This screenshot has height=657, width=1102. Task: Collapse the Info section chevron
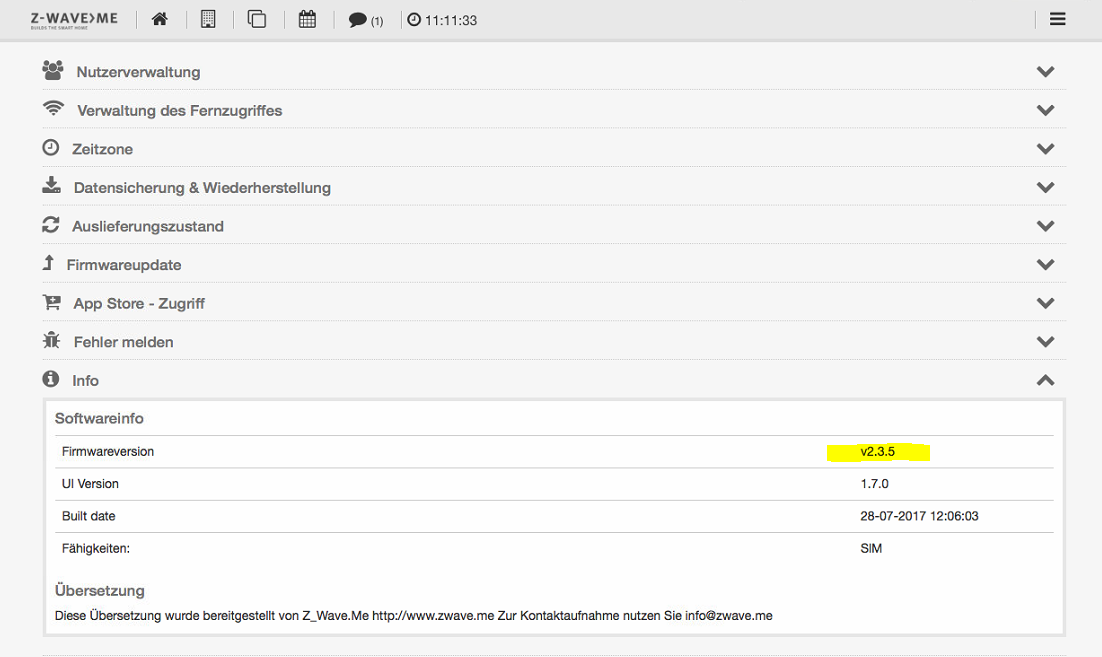point(1045,380)
